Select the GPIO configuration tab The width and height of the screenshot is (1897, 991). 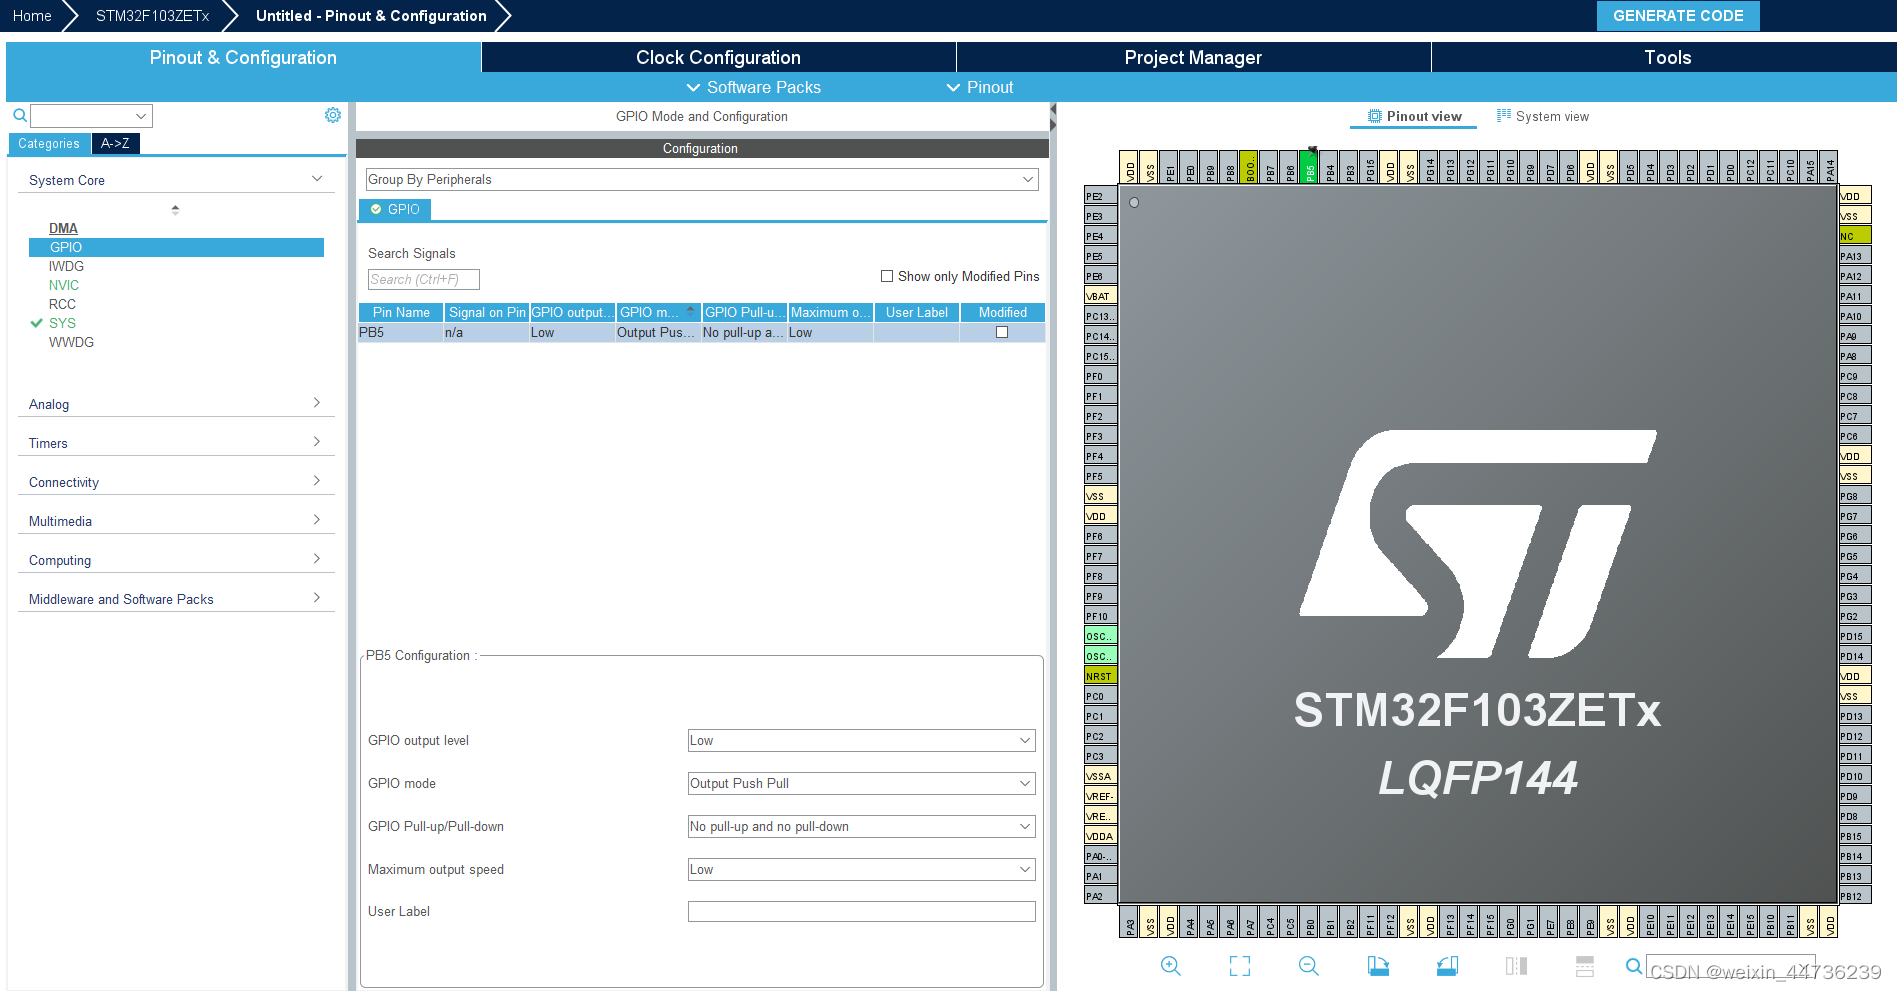(395, 209)
